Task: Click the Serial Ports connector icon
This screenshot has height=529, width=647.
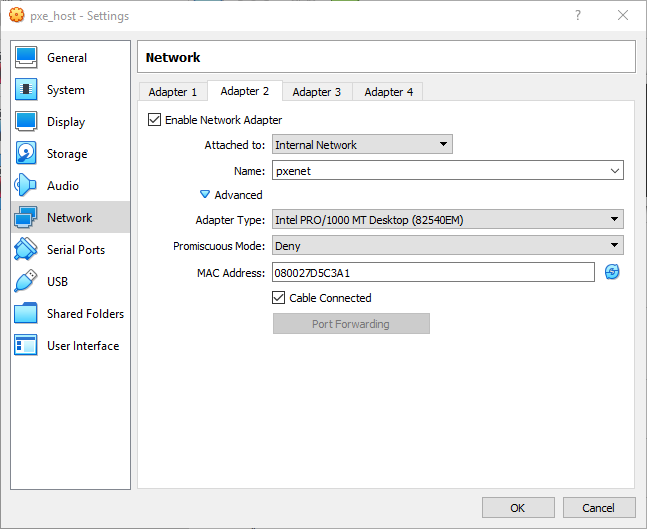Action: (x=26, y=249)
